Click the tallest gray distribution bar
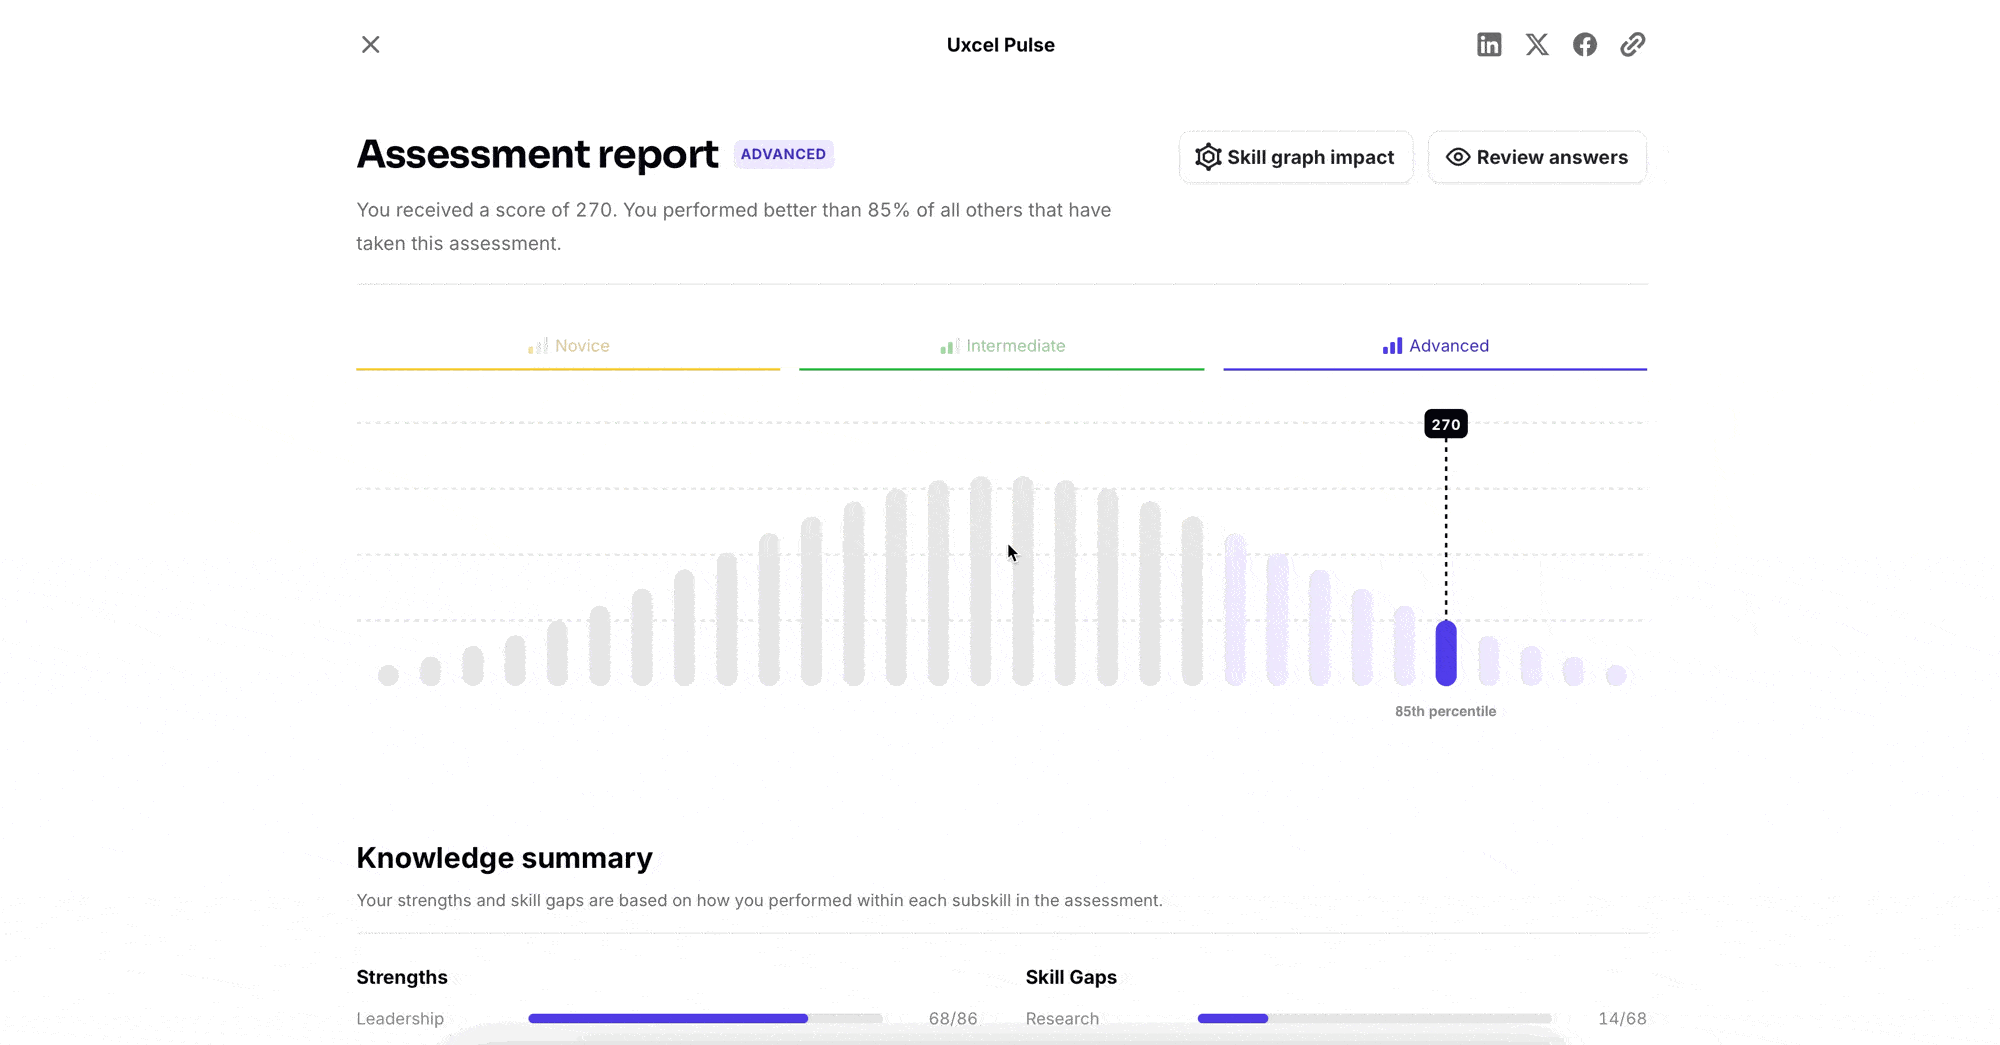 click(980, 580)
